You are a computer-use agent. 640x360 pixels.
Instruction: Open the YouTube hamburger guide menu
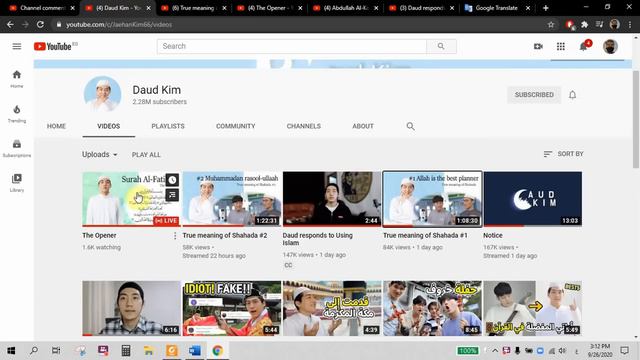(x=17, y=46)
